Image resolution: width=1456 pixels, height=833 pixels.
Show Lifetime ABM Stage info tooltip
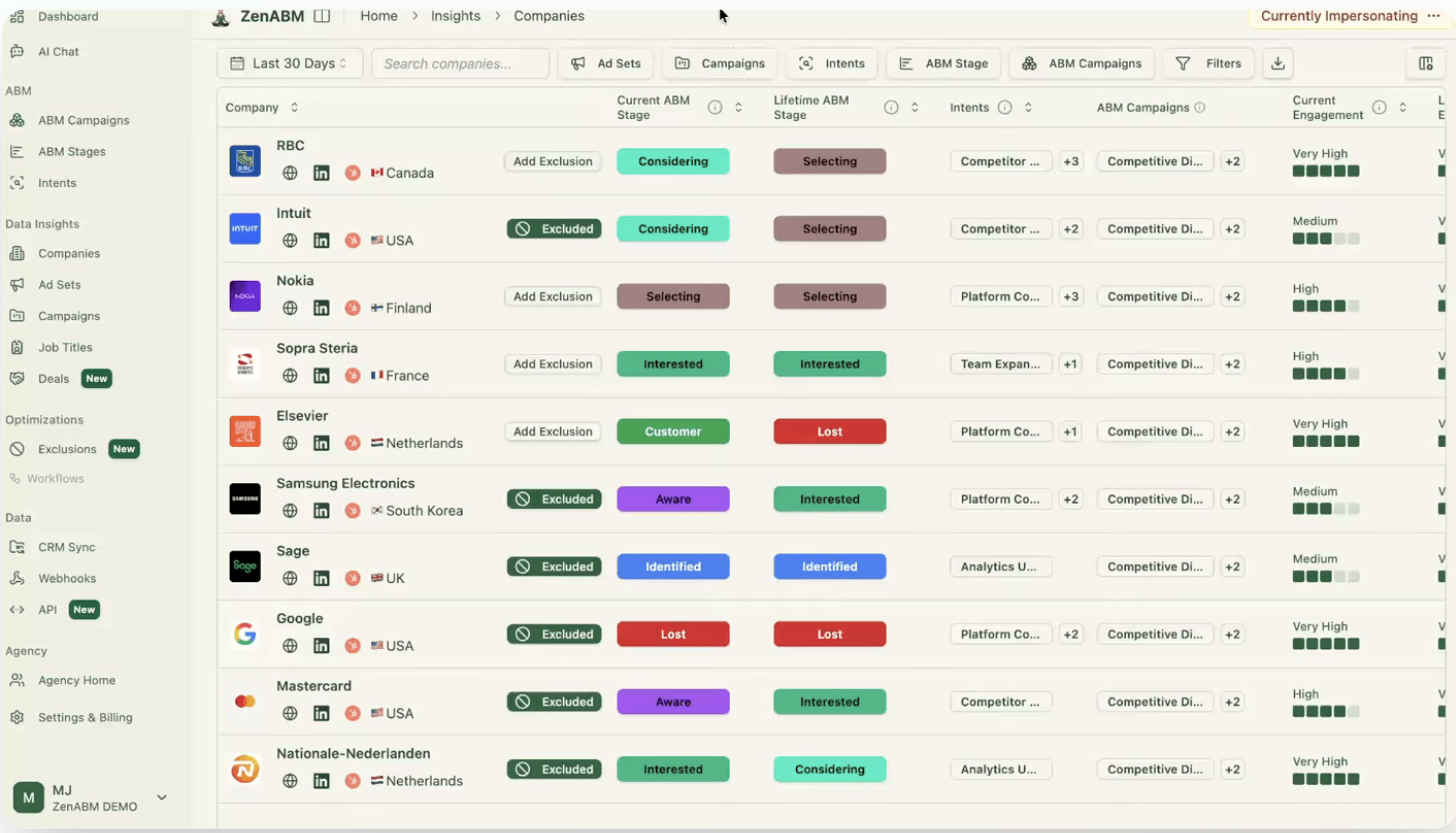(891, 108)
